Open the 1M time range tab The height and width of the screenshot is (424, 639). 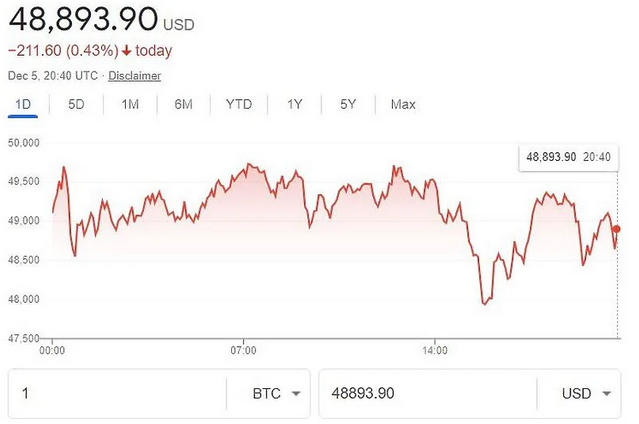(x=130, y=104)
